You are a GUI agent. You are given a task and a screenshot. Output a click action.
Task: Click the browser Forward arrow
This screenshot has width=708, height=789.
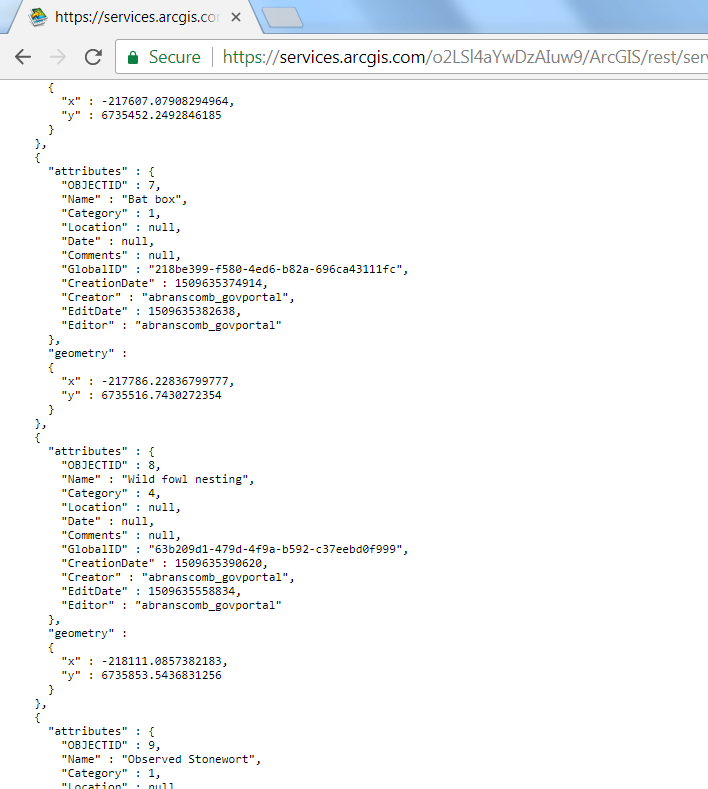pyautogui.click(x=58, y=57)
